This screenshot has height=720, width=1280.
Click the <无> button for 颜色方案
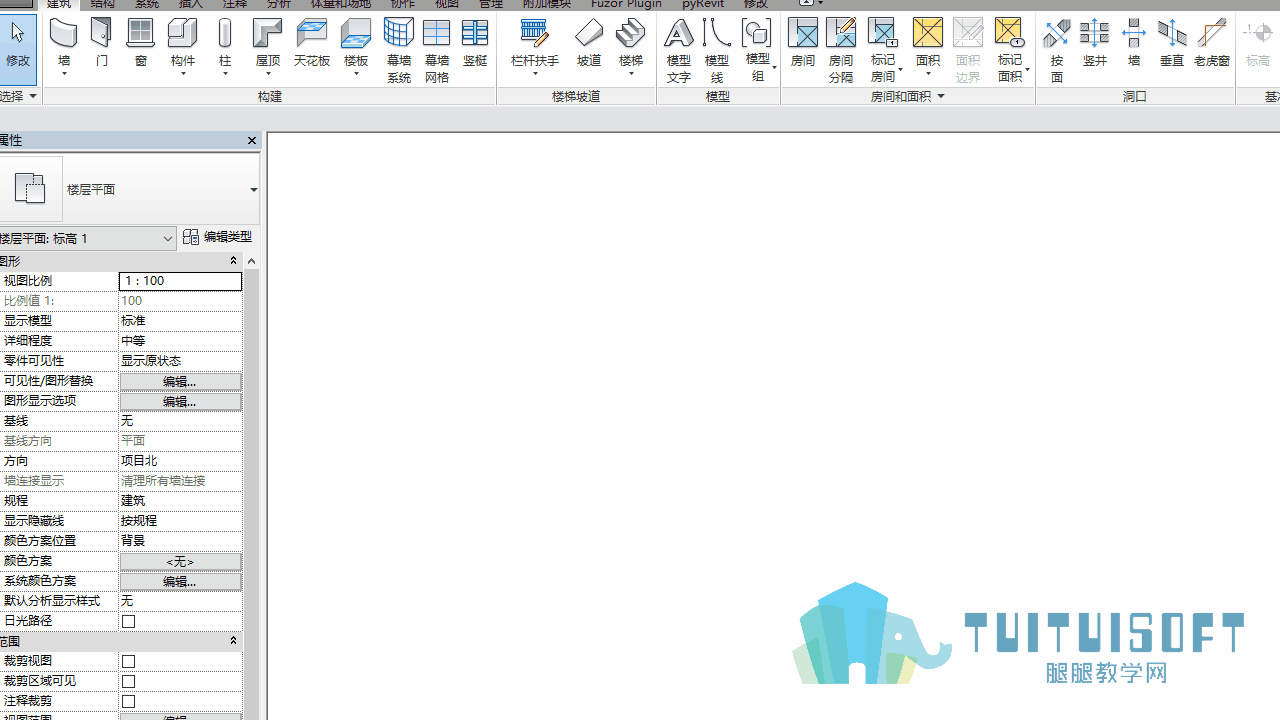tap(180, 561)
